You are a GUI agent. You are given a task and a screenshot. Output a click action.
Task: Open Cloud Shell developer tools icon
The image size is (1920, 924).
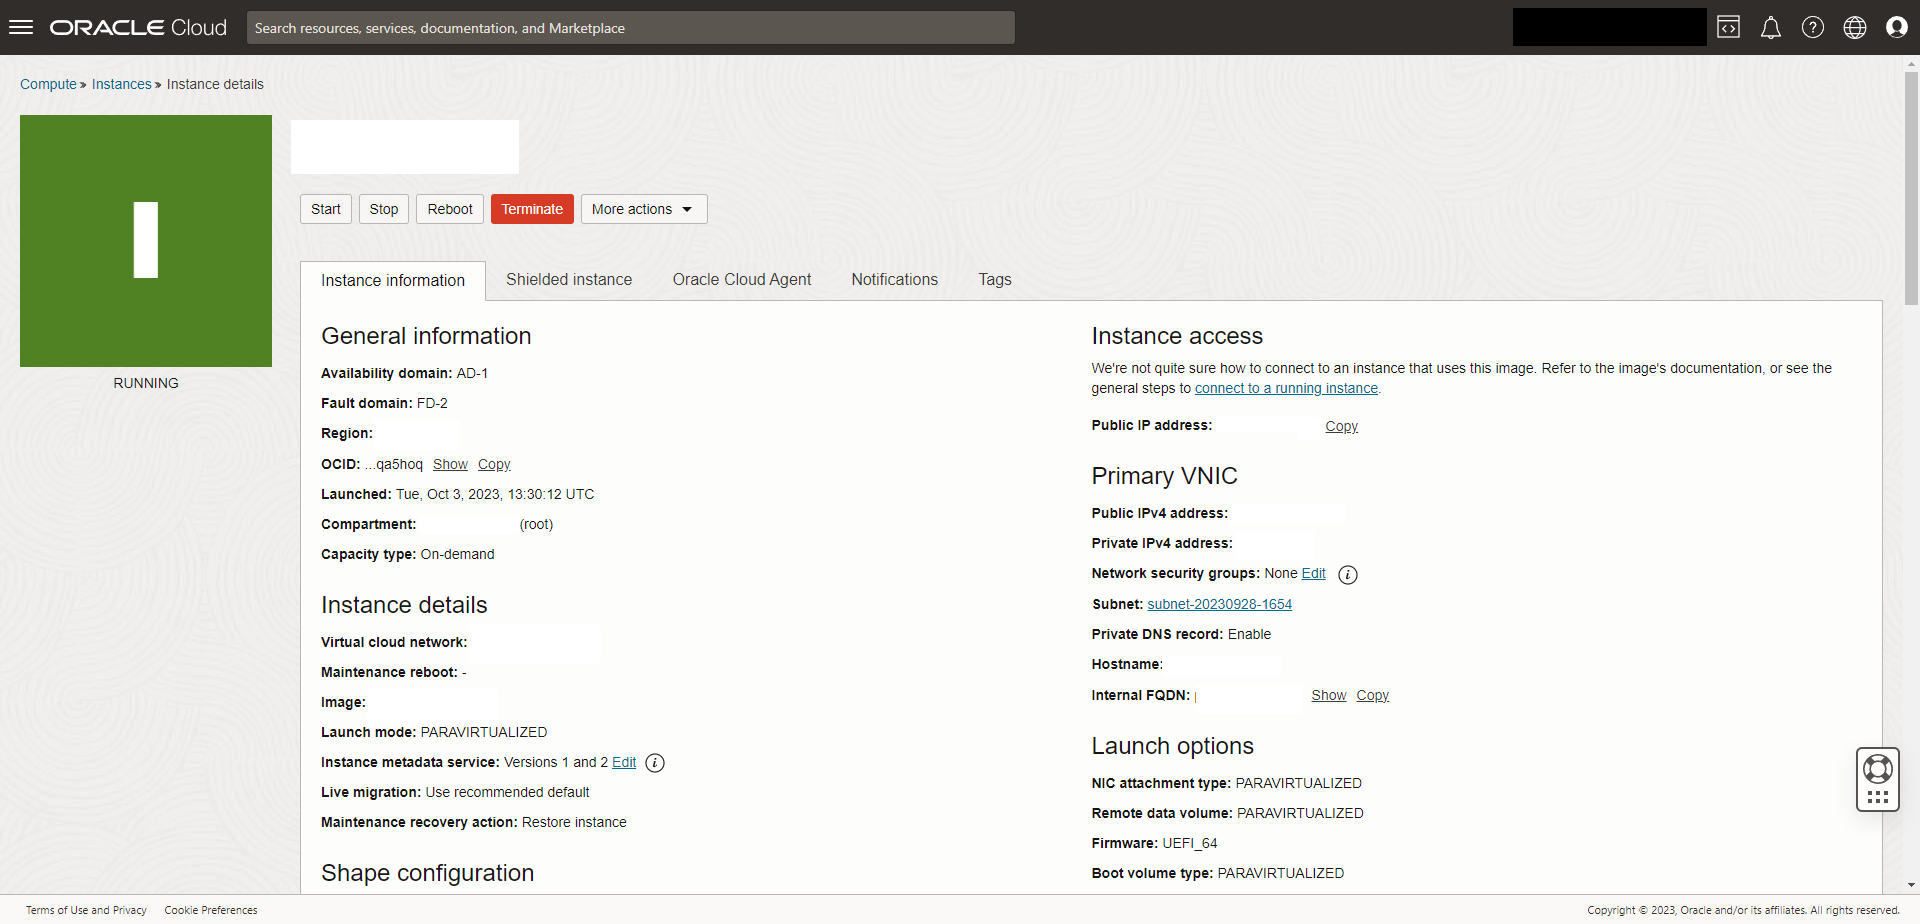click(x=1728, y=27)
